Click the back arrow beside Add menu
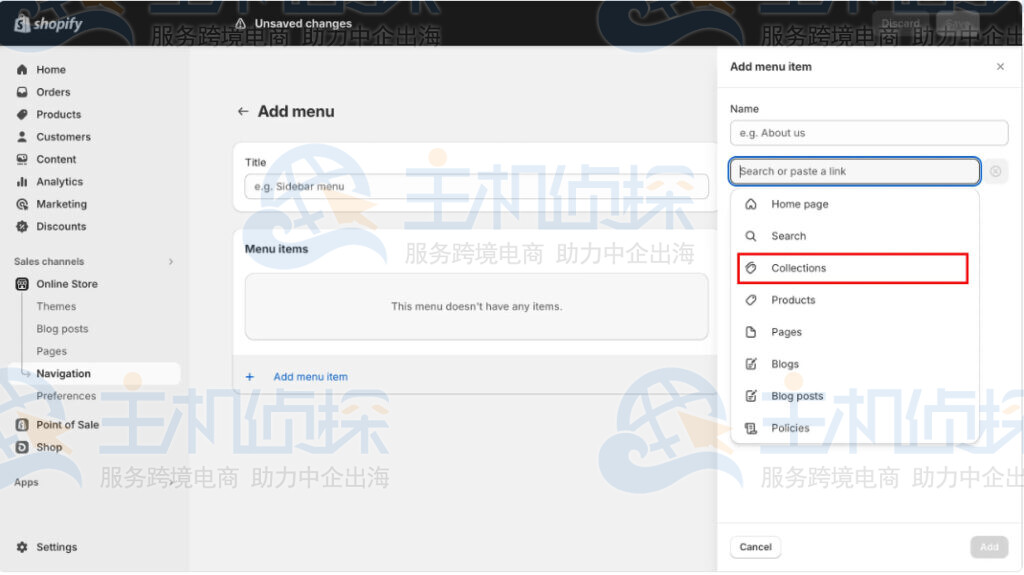The height and width of the screenshot is (575, 1024). click(x=242, y=112)
